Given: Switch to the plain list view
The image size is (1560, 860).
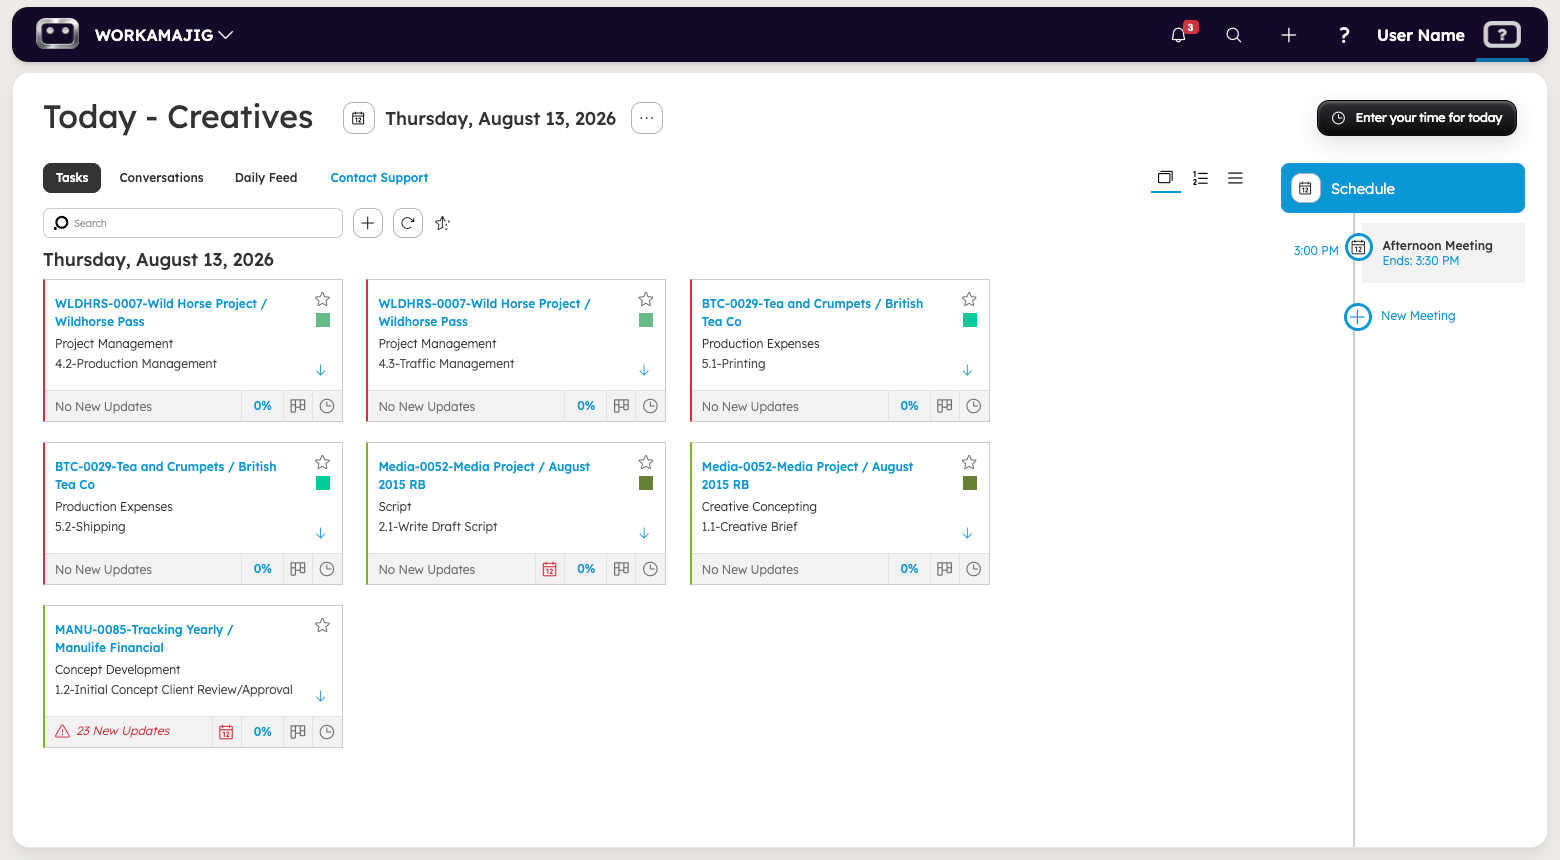Looking at the screenshot, I should point(1236,178).
